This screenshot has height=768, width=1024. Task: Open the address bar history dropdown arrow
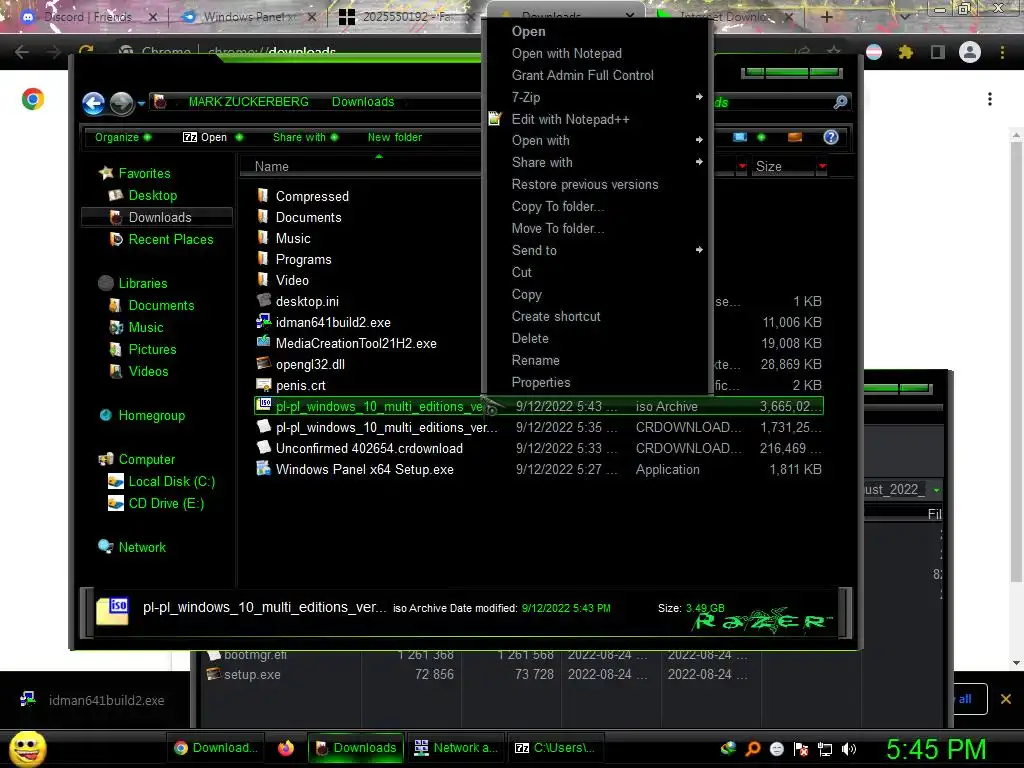click(x=140, y=103)
